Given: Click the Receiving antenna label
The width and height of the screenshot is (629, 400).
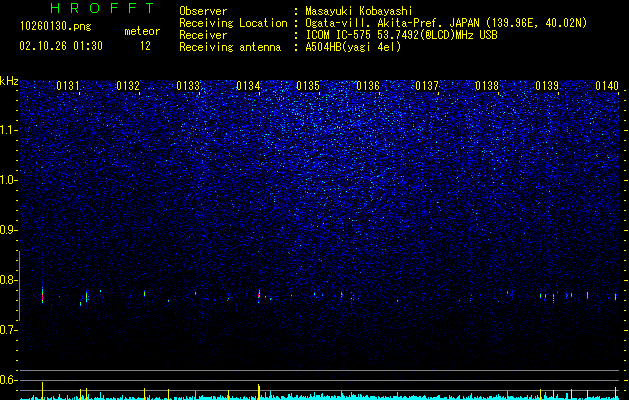Looking at the screenshot, I should pyautogui.click(x=230, y=47).
